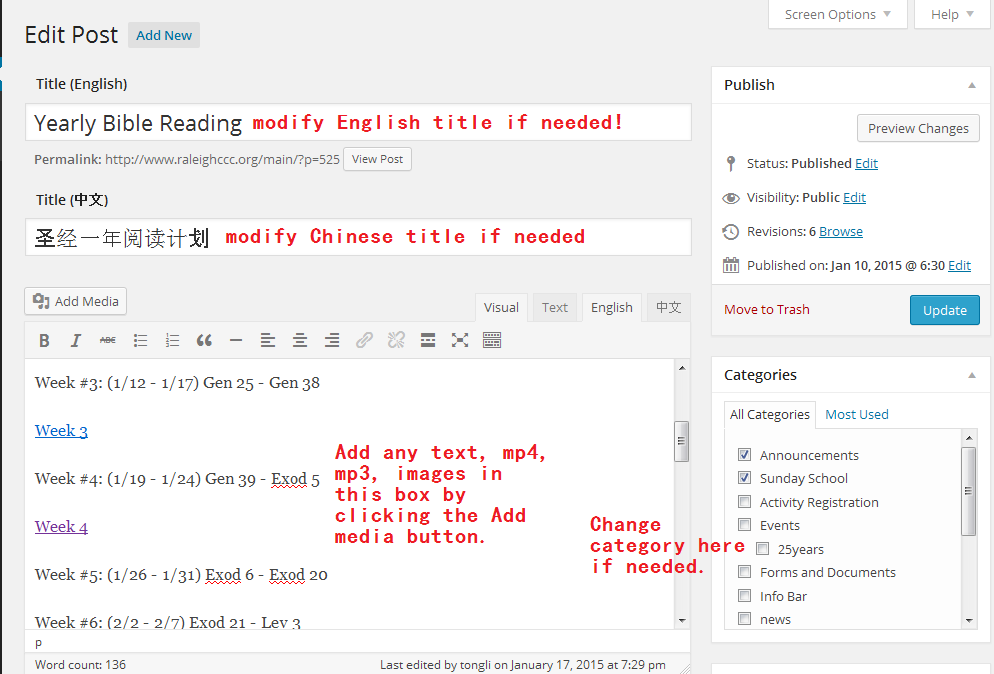Screen dimensions: 994x674
Task: Check the Forms and Documents category
Action: [744, 572]
